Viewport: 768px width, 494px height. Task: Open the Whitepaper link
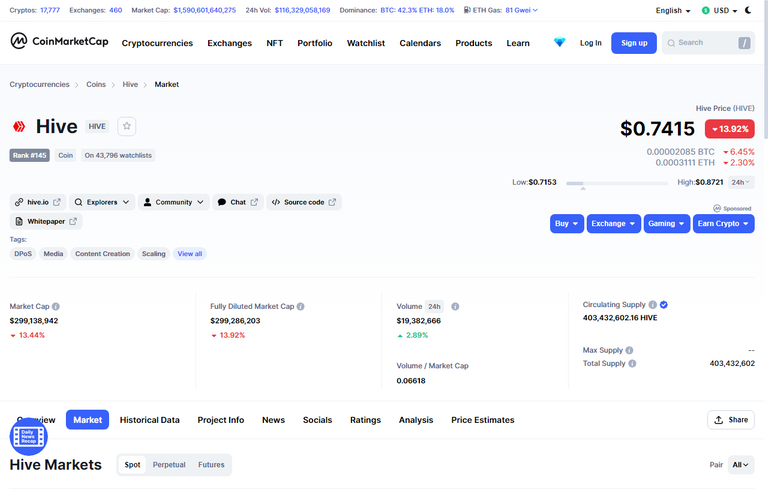tap(46, 221)
